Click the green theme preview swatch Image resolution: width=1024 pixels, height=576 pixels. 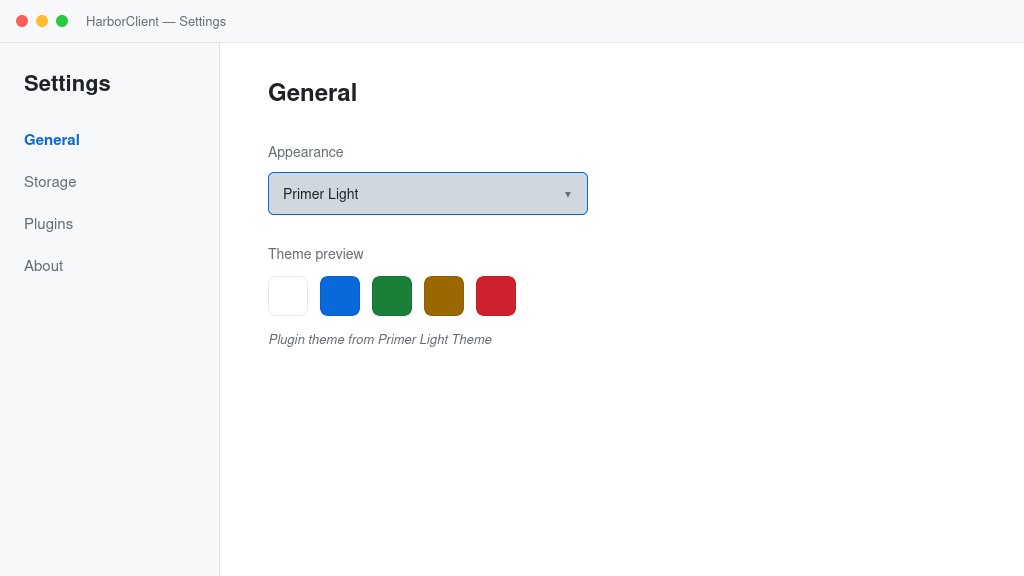coord(392,296)
